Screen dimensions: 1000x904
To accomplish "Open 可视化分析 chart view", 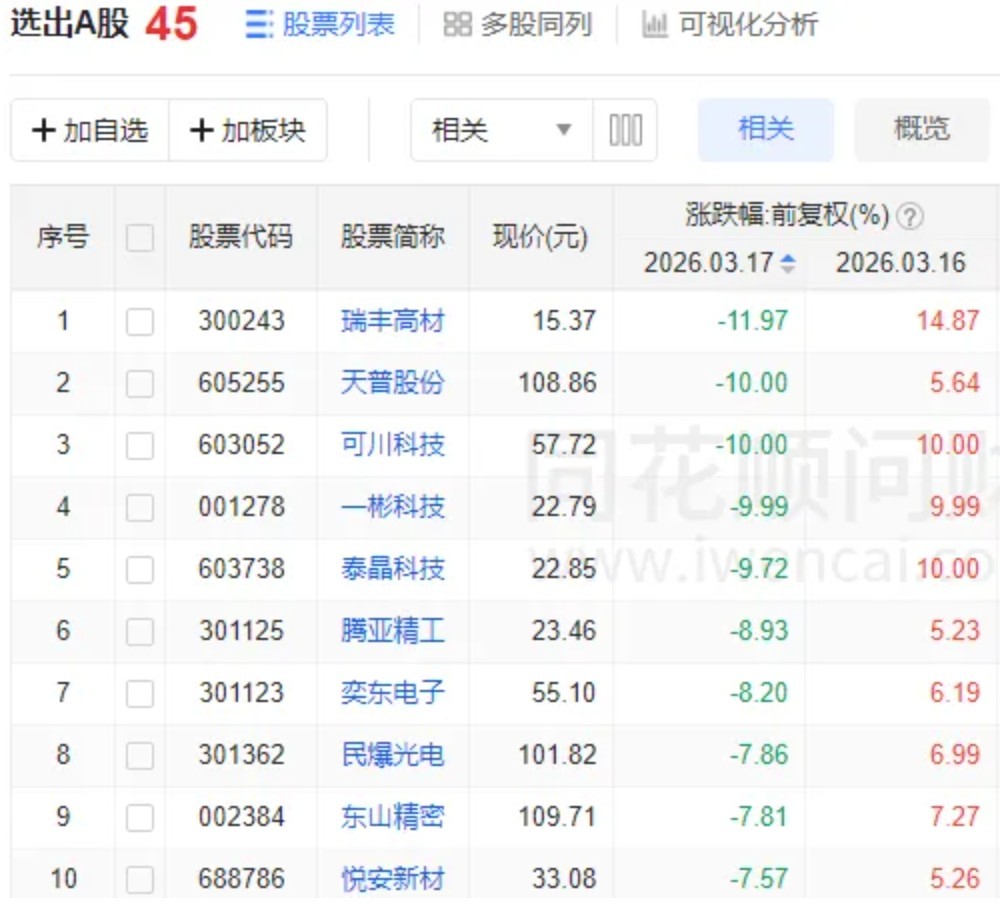I will [730, 25].
